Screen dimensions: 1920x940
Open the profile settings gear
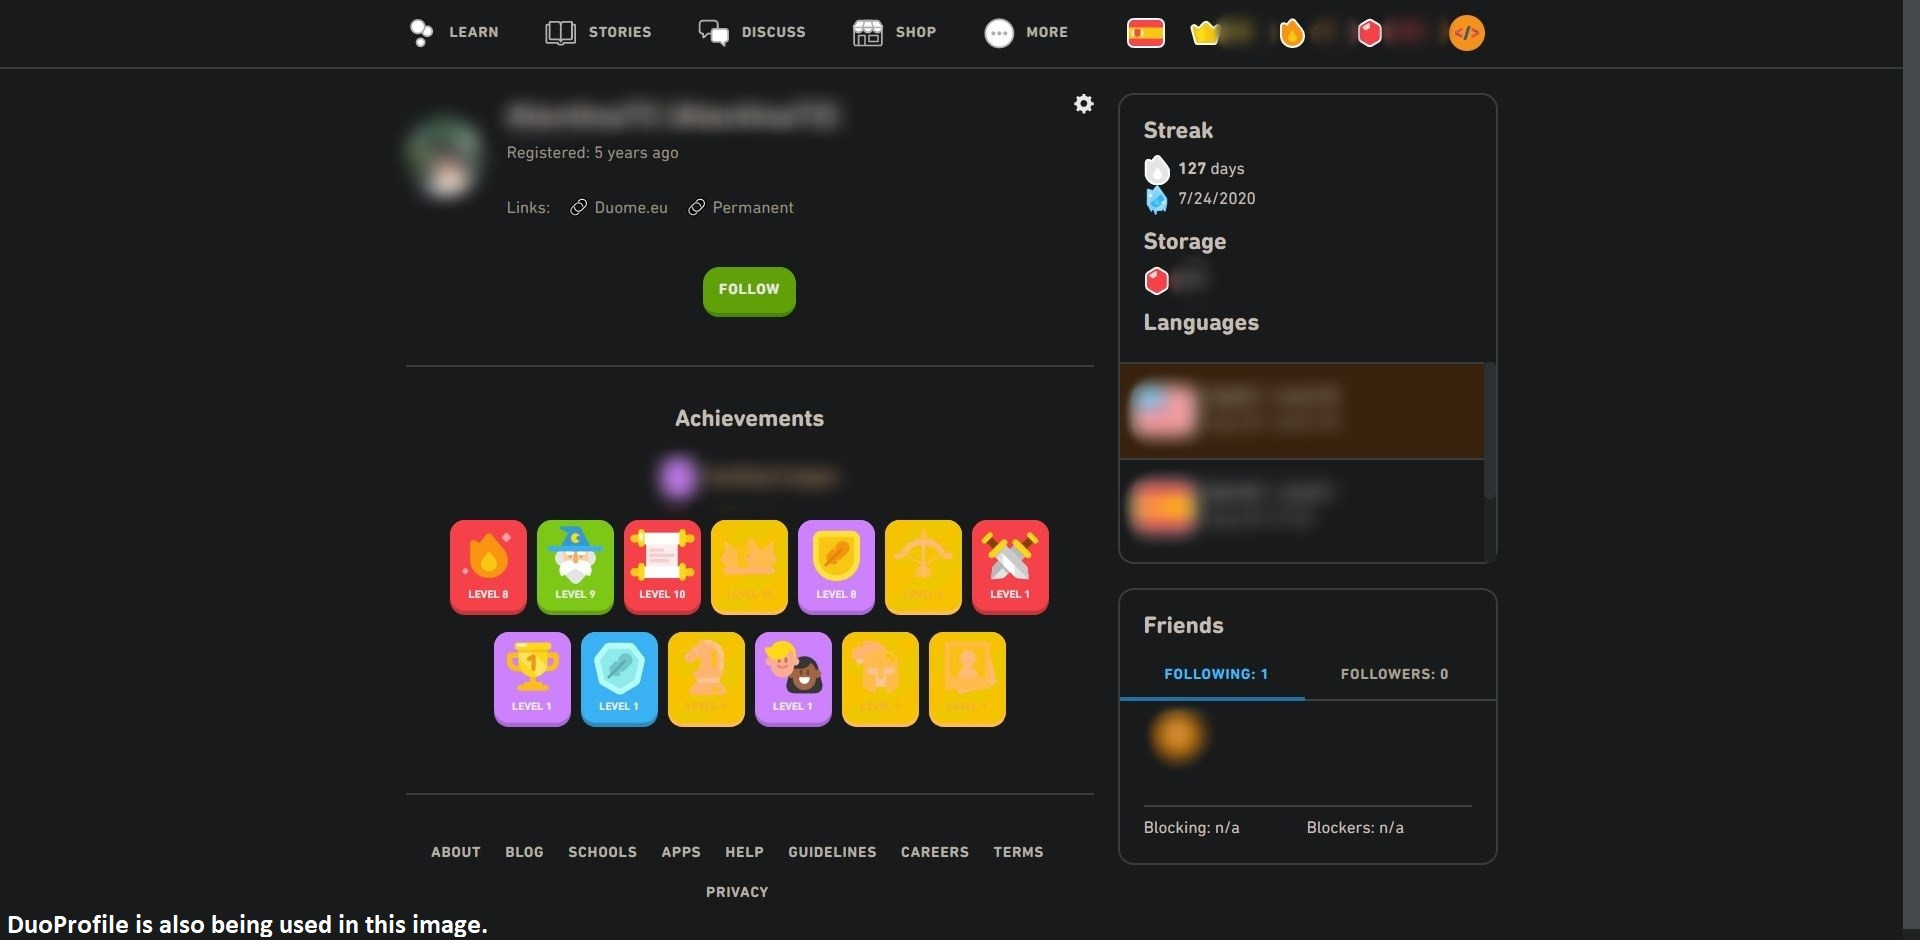(x=1083, y=103)
